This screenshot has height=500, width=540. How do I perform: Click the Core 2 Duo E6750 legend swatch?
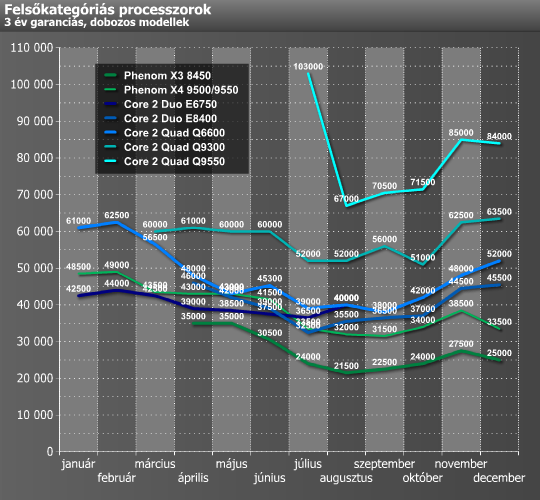(111, 104)
